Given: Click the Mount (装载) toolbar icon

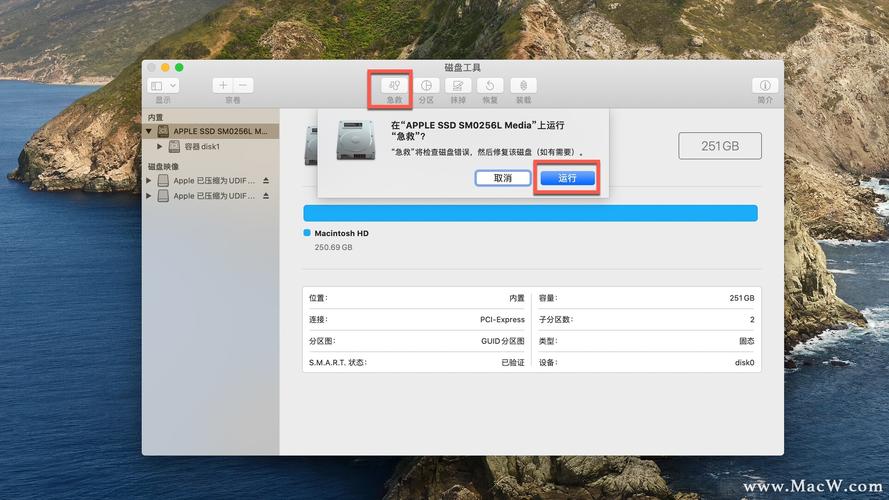Looking at the screenshot, I should (x=523, y=86).
